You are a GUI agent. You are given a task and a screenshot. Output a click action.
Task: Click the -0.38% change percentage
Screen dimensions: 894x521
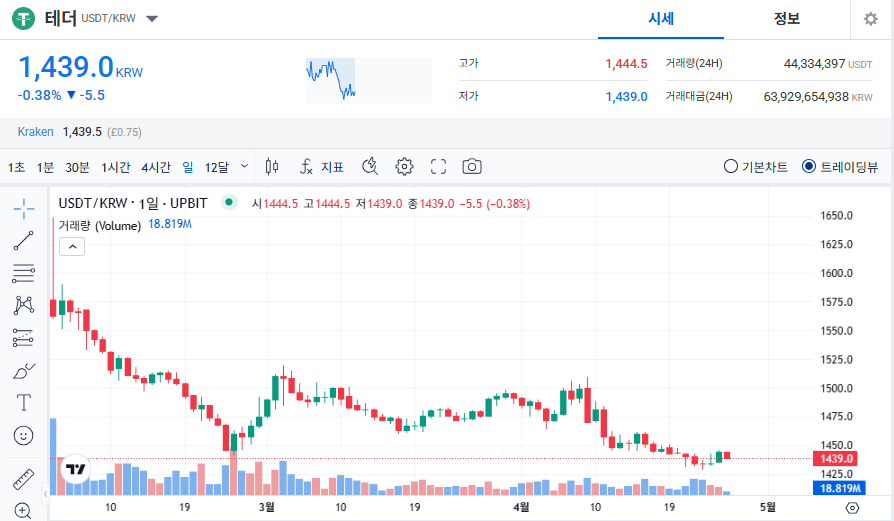click(x=39, y=95)
